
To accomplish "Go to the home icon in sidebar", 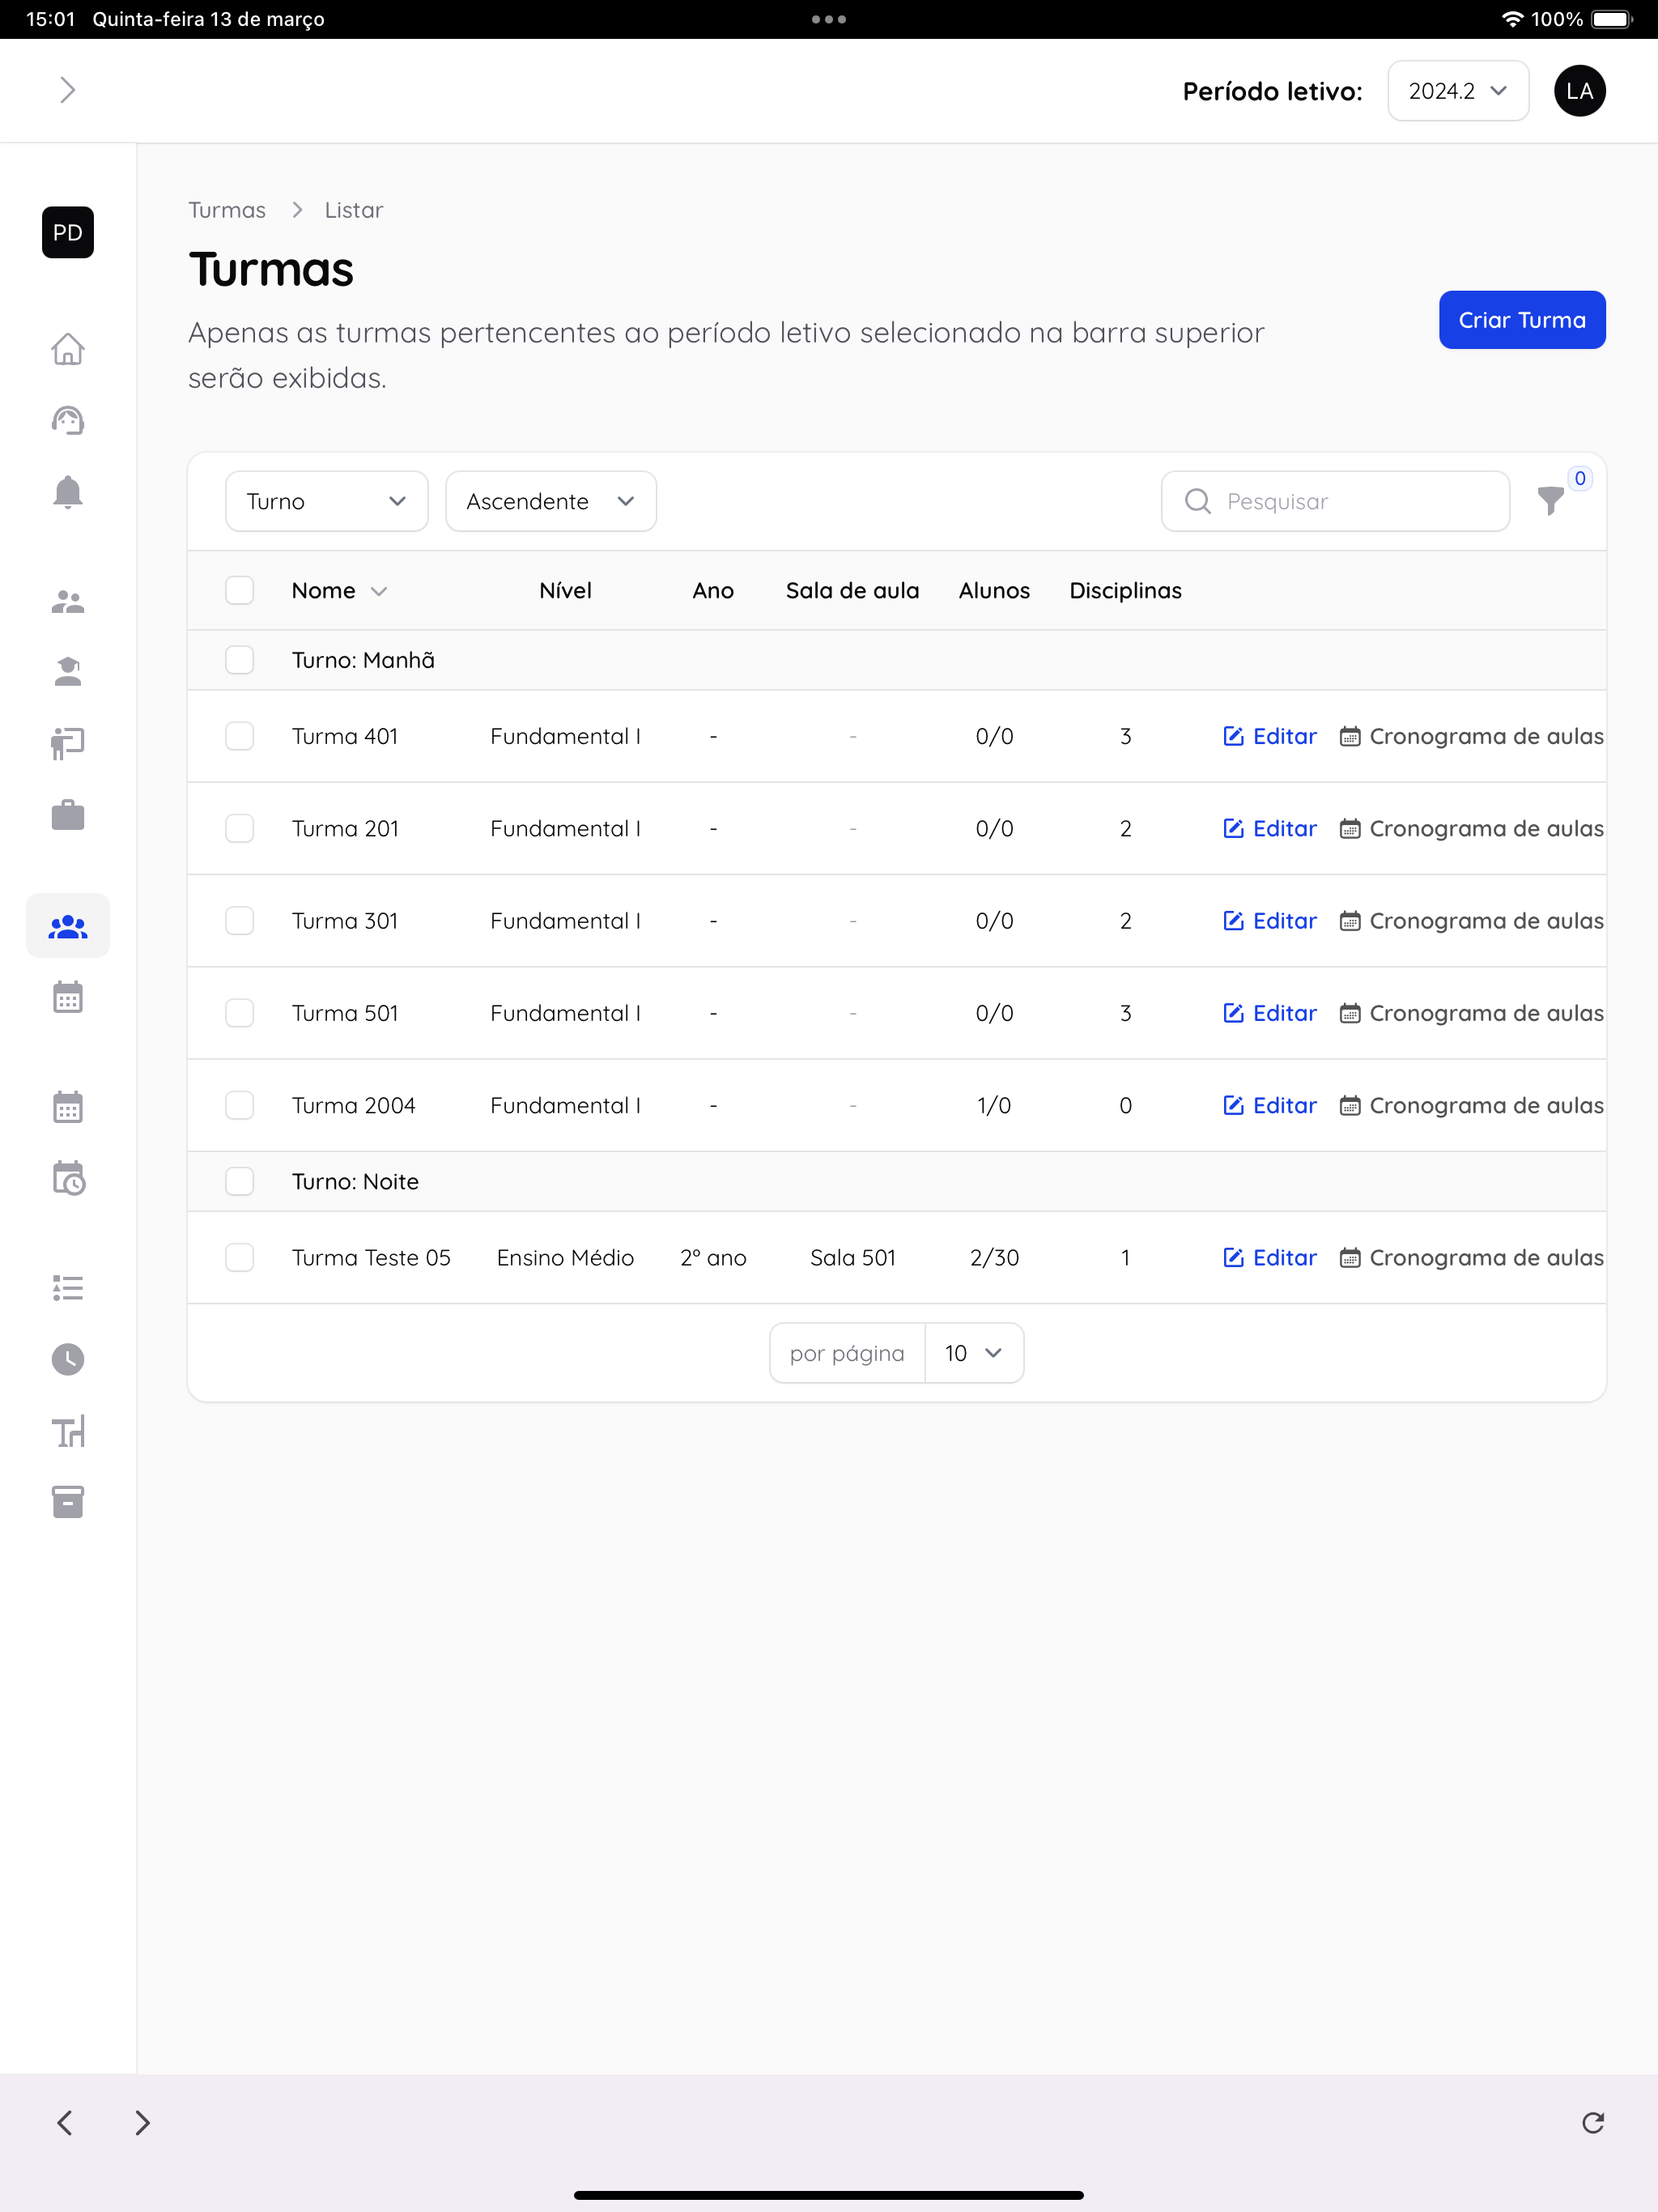I will point(68,349).
